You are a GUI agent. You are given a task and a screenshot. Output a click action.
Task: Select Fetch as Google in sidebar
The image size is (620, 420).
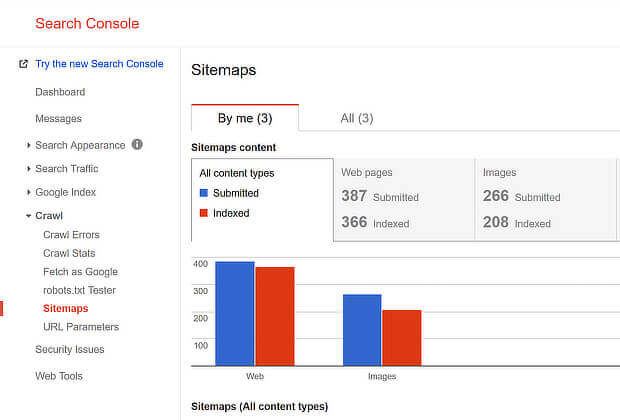(80, 272)
